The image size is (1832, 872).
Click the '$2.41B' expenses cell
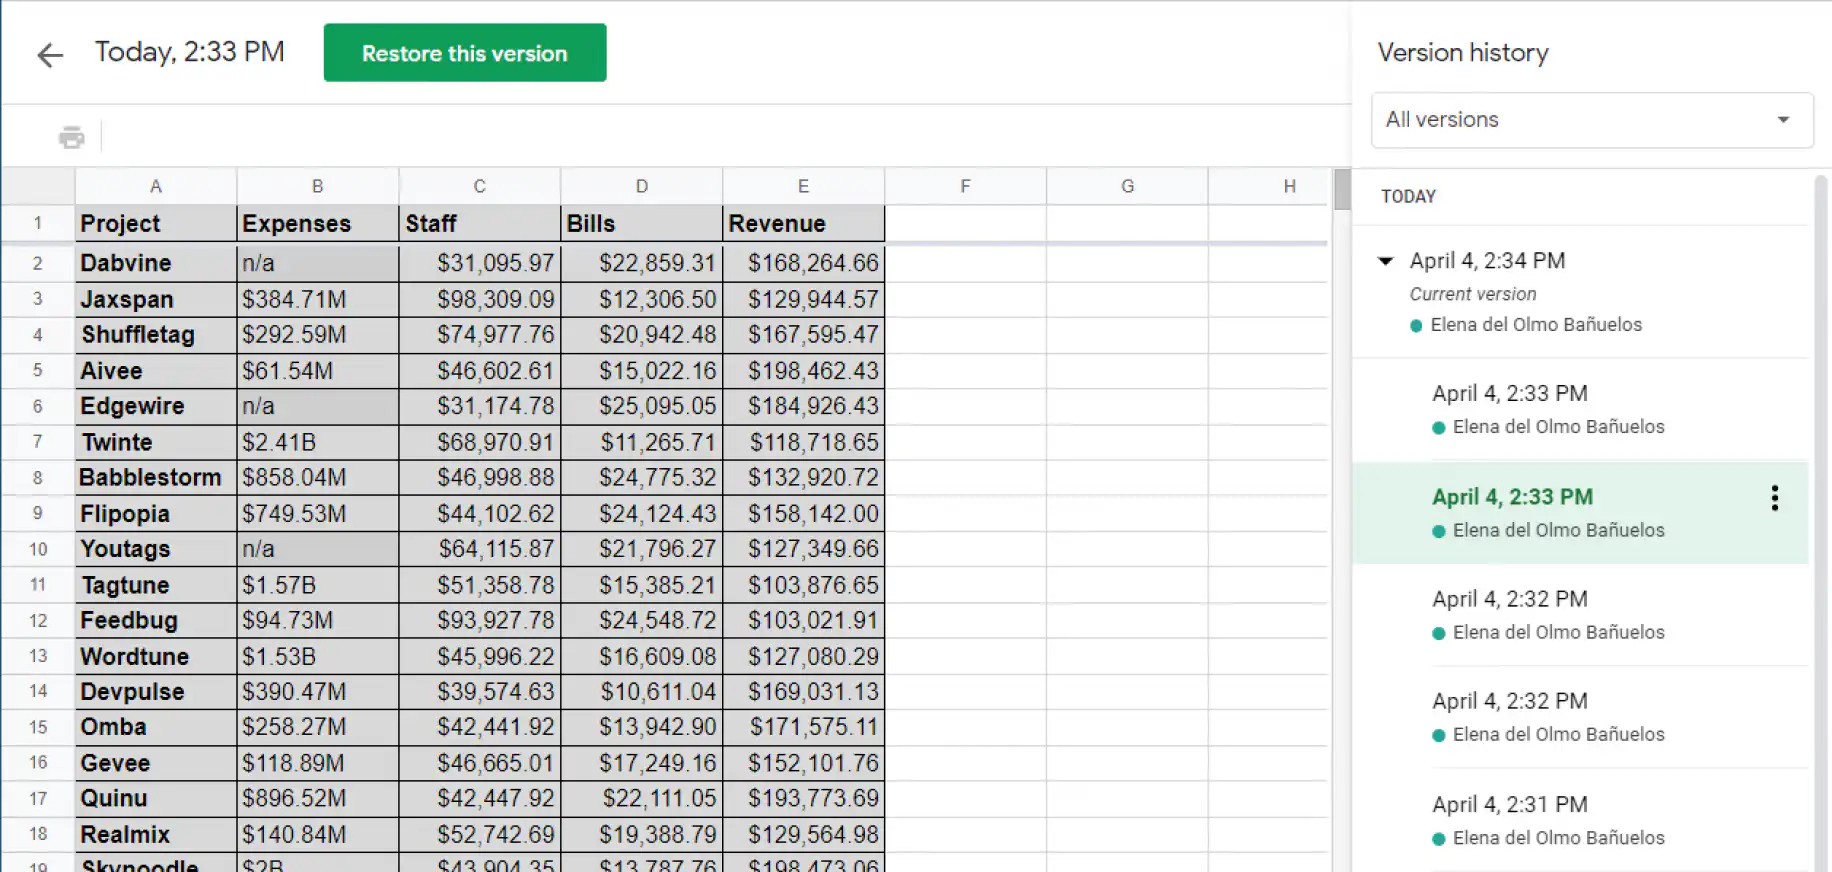pos(318,442)
